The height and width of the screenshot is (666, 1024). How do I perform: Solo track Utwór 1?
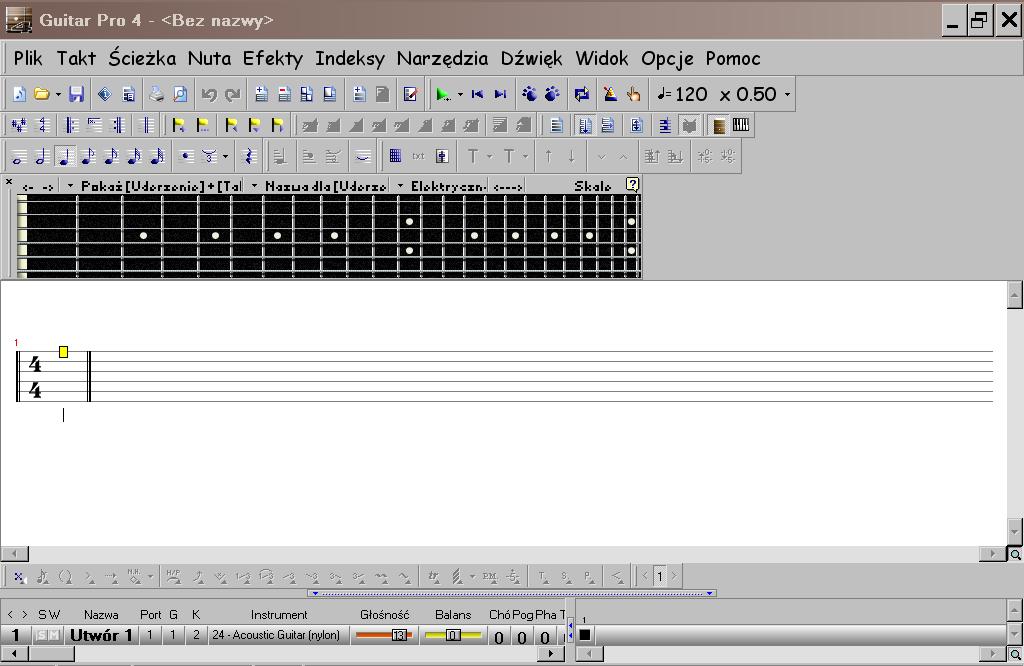tap(42, 635)
